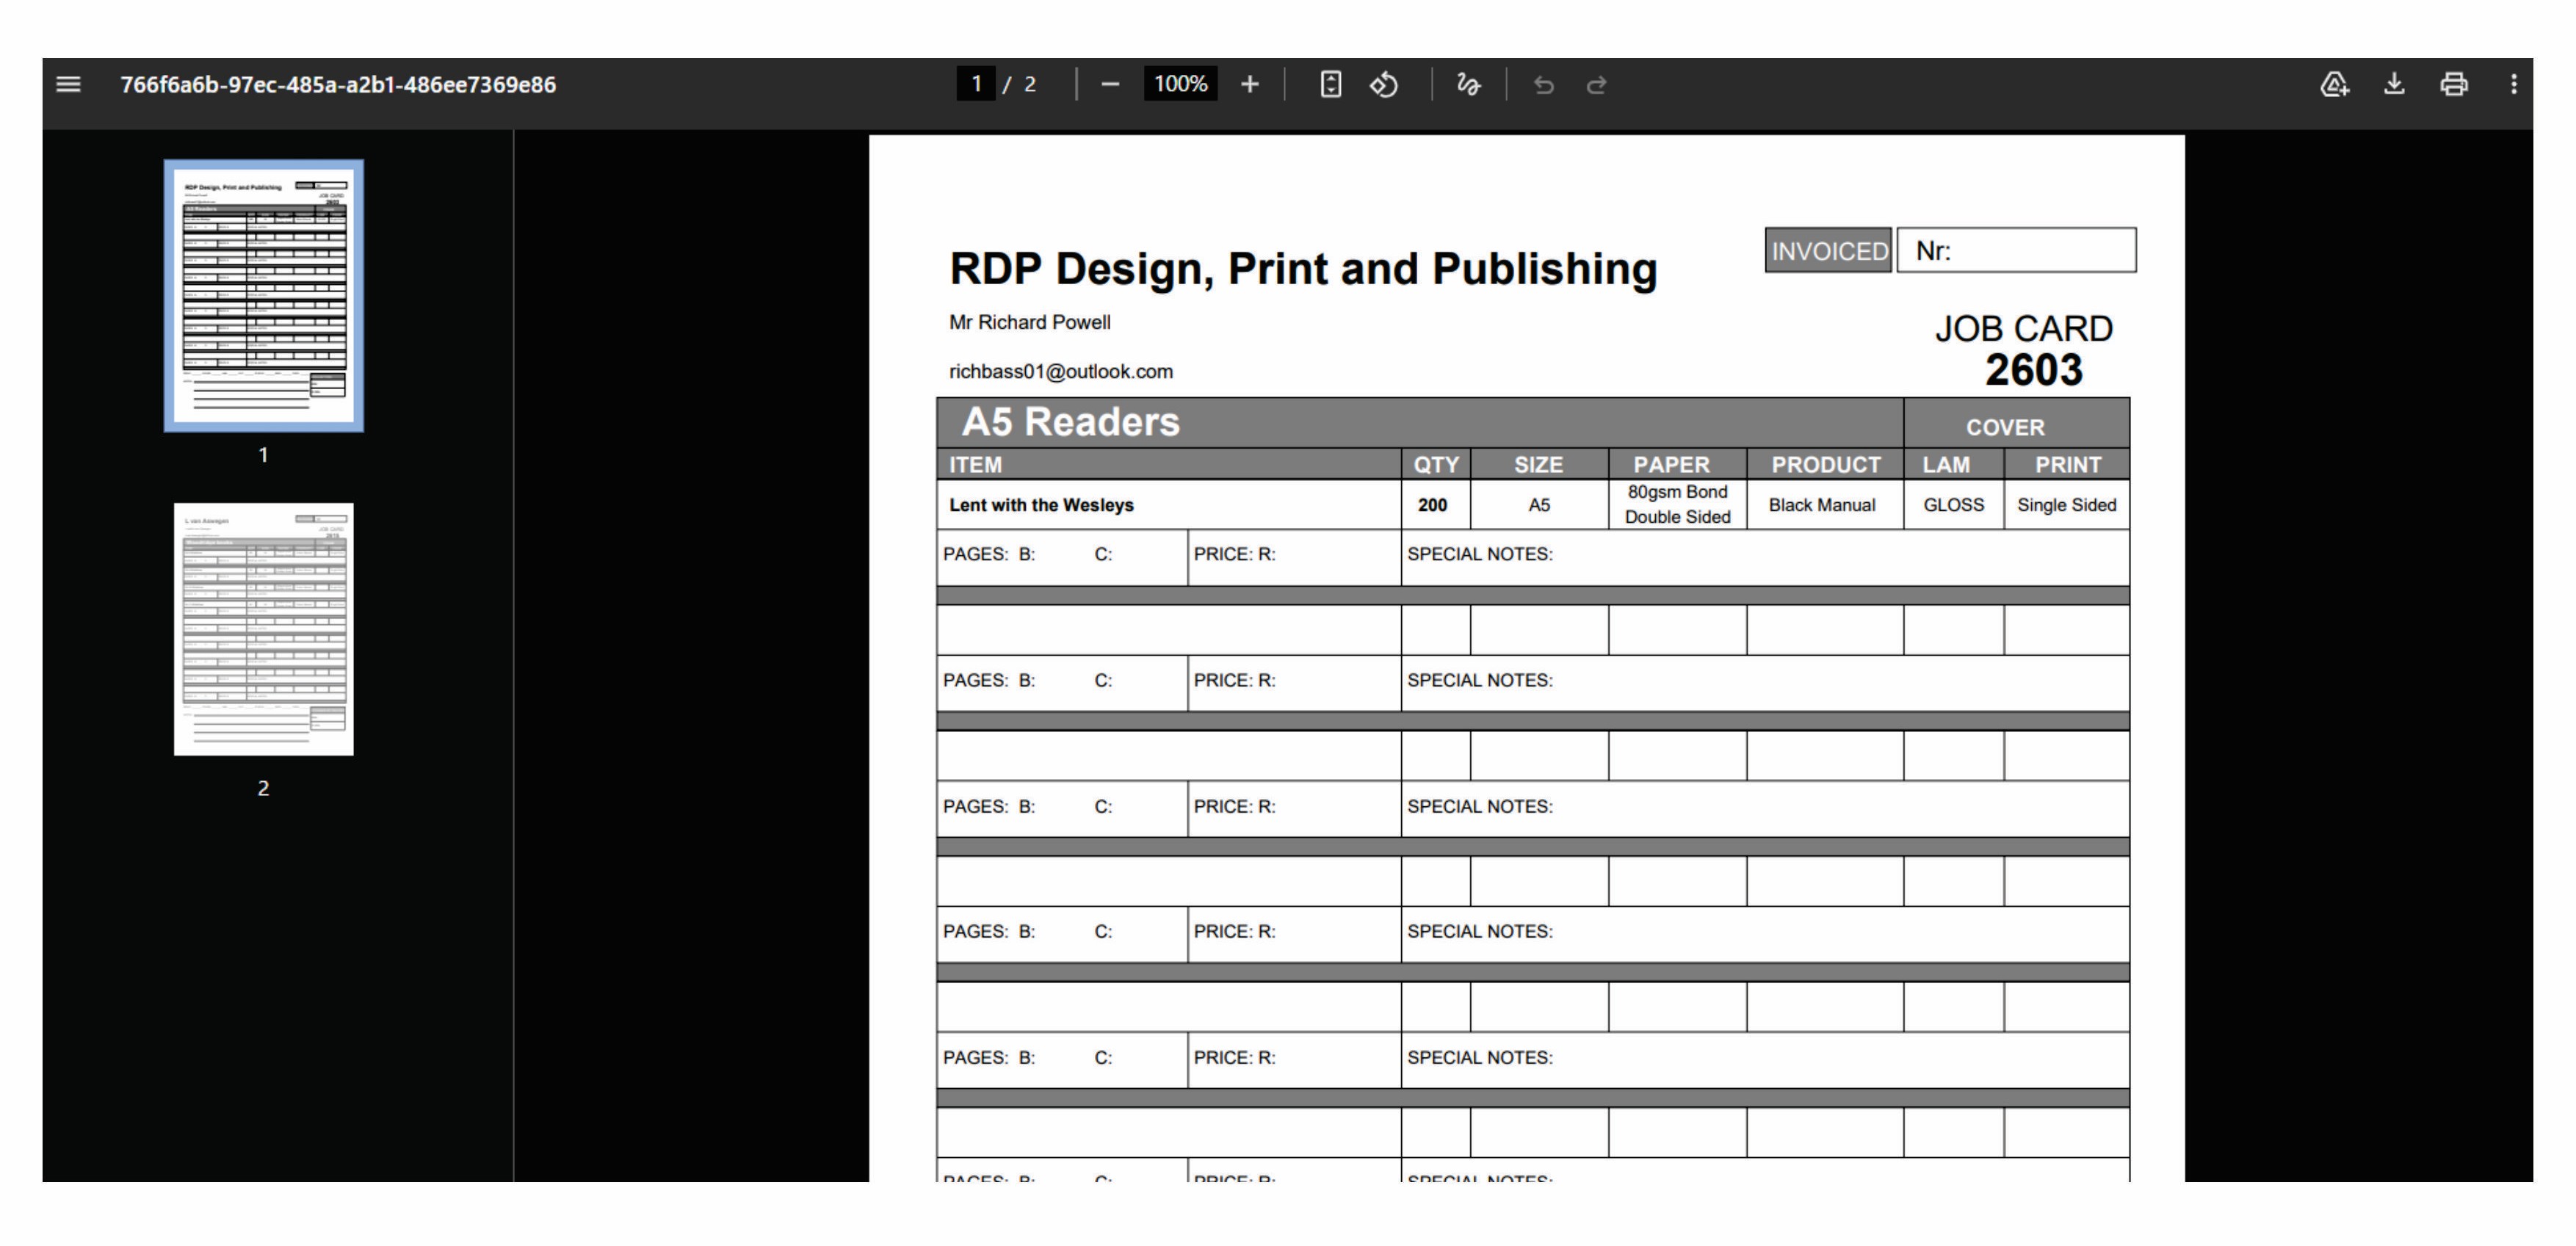Redo the last annotation action
This screenshot has width=2576, height=1246.
(1597, 85)
